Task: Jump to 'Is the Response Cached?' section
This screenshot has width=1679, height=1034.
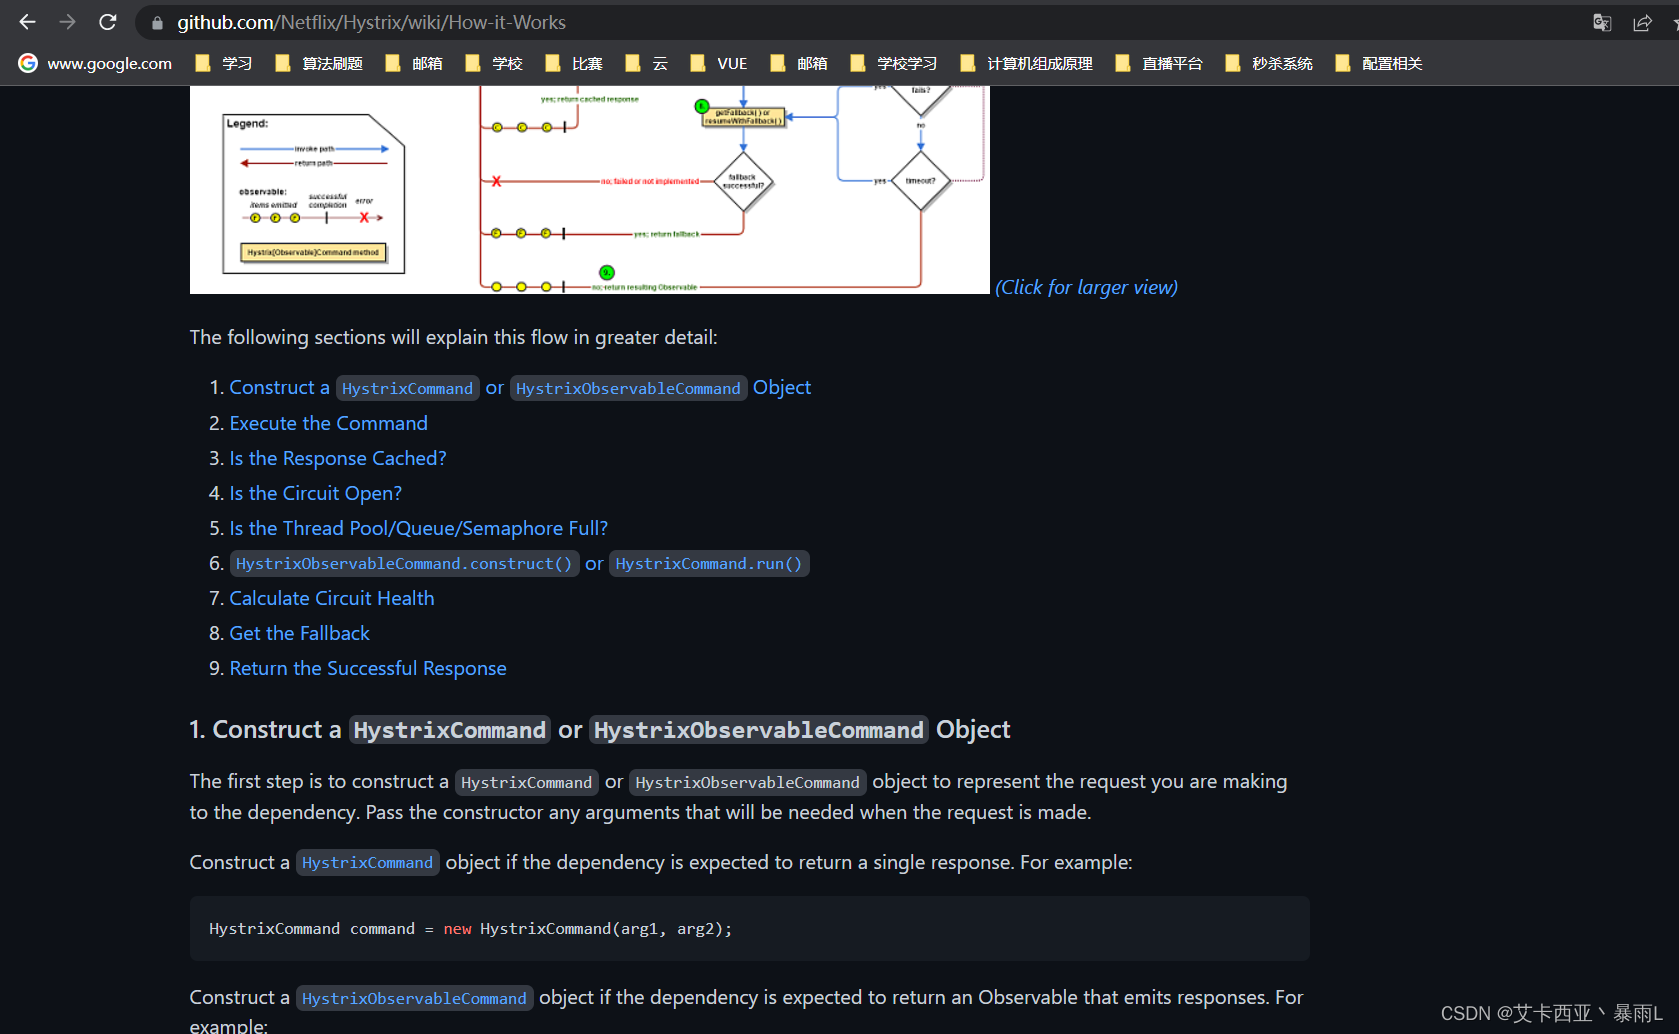Action: tap(338, 458)
